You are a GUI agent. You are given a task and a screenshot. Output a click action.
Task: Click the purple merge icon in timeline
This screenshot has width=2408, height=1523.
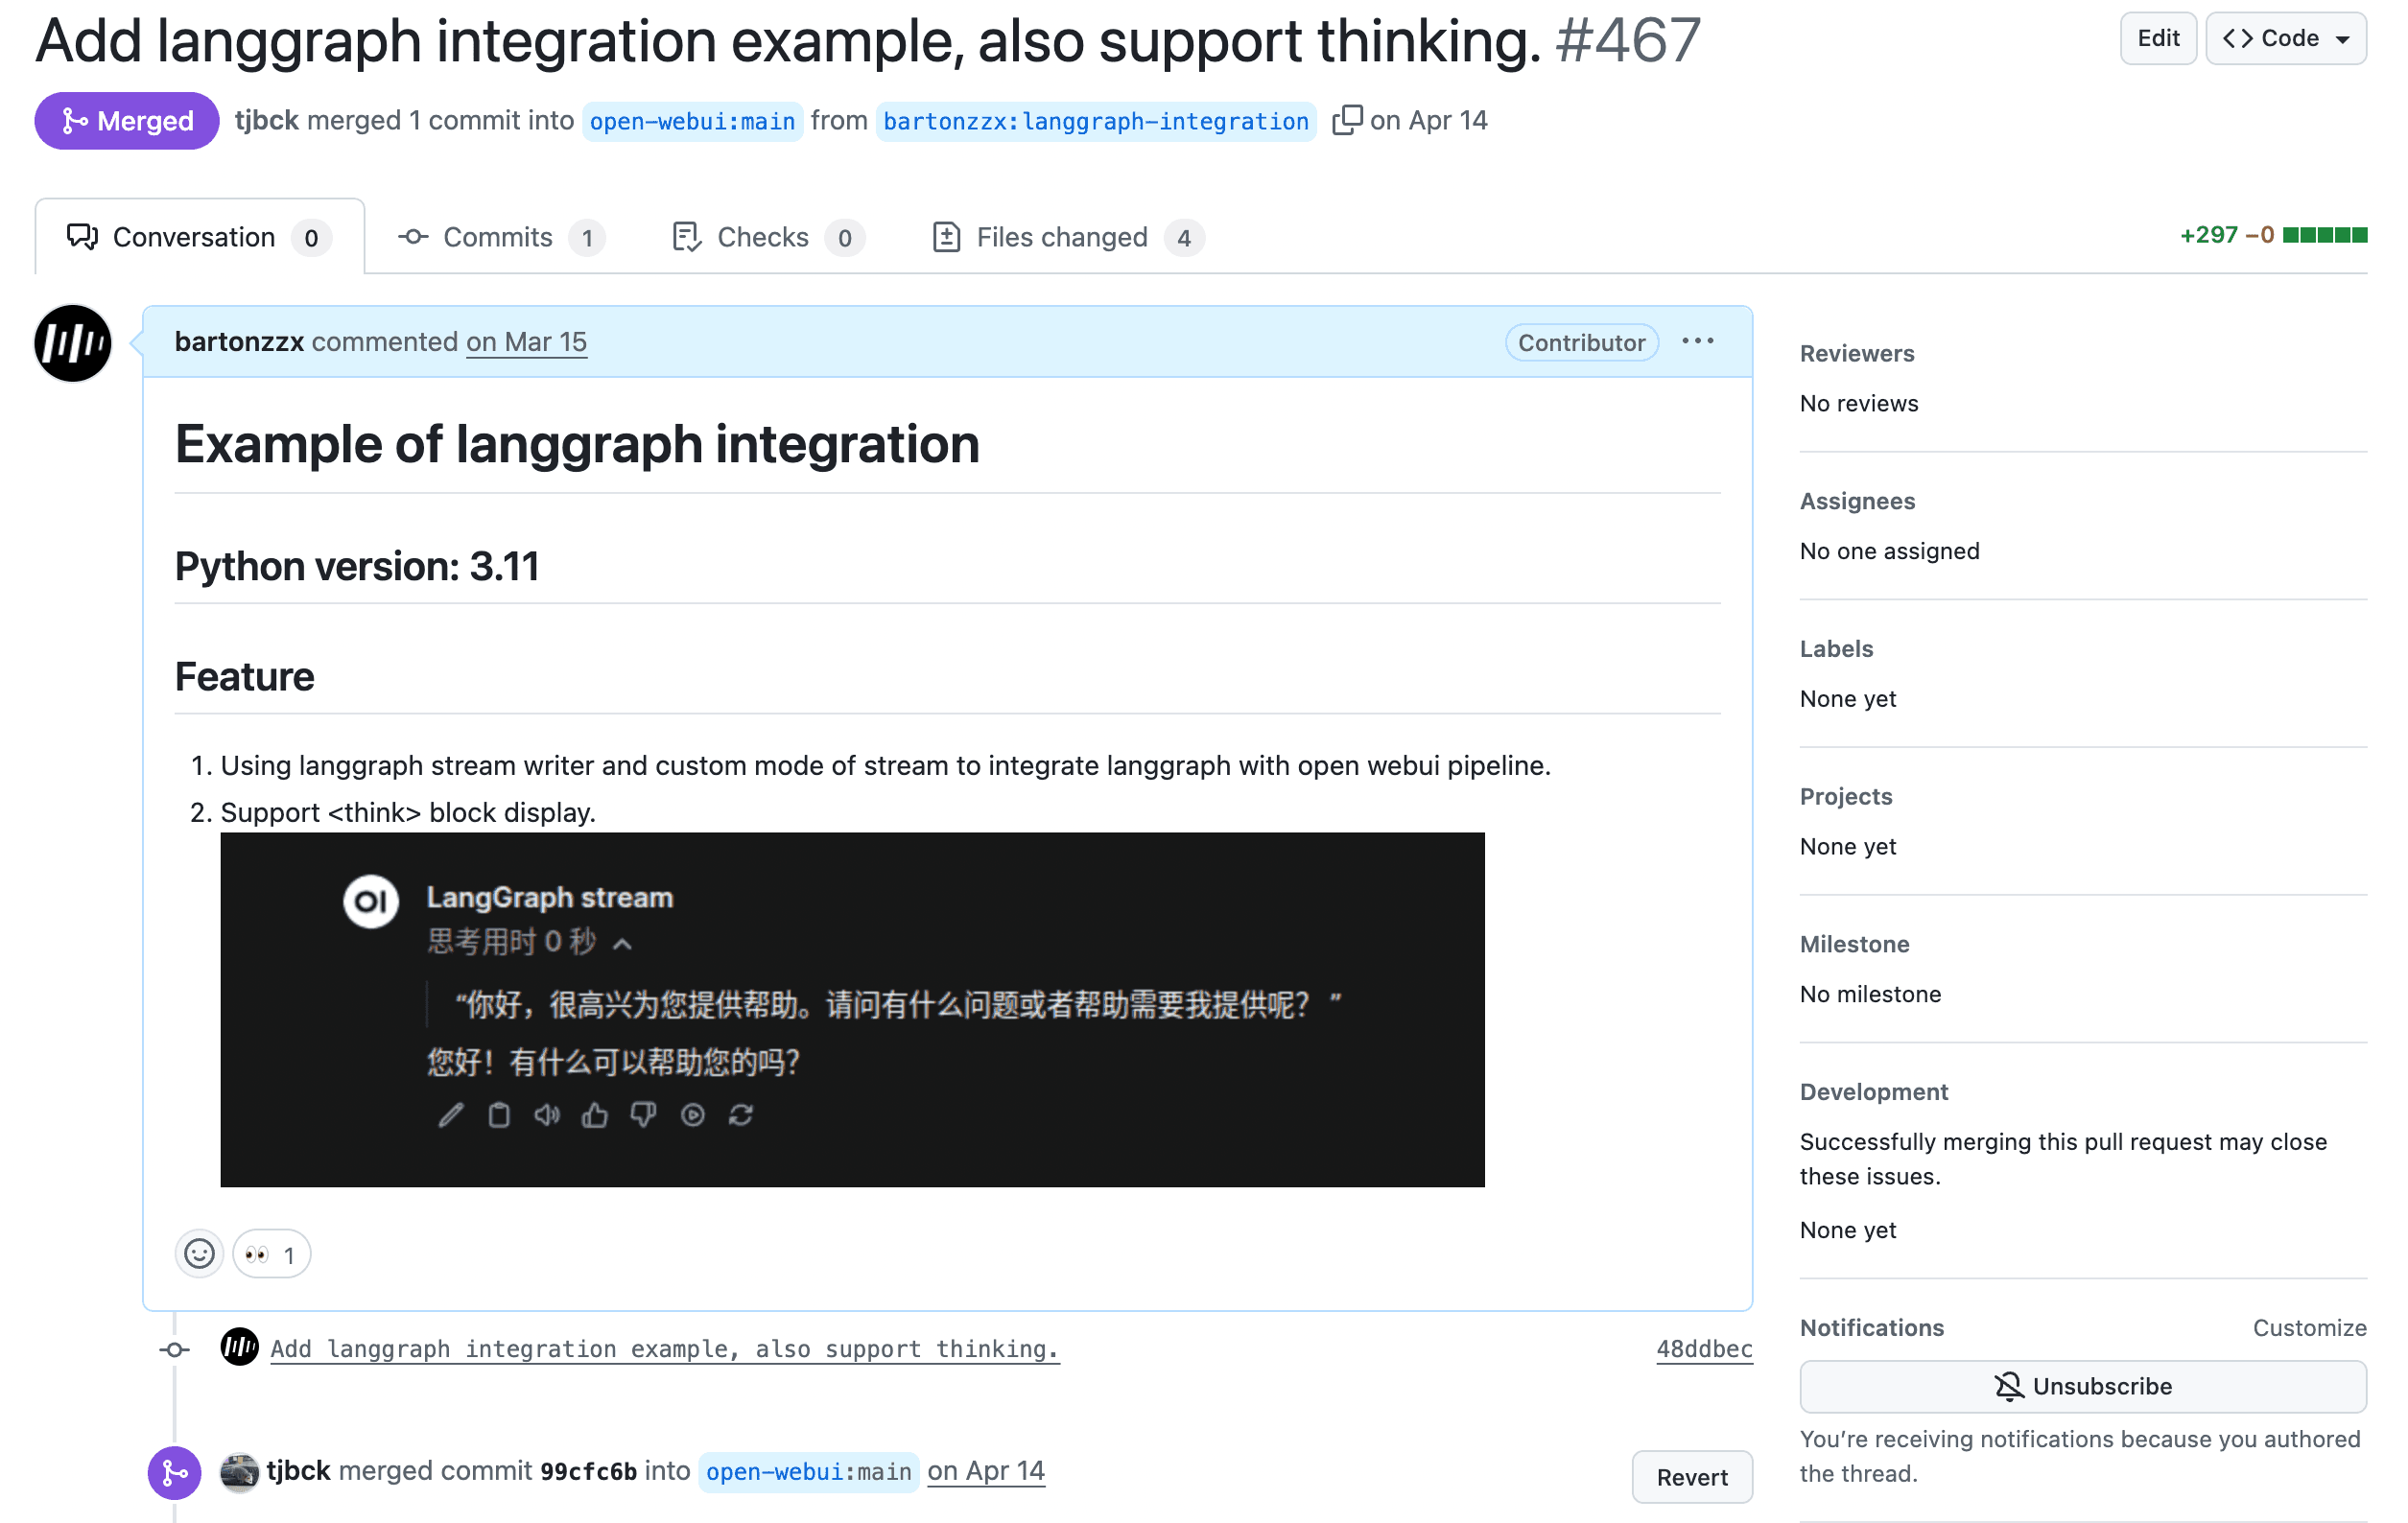click(x=174, y=1472)
